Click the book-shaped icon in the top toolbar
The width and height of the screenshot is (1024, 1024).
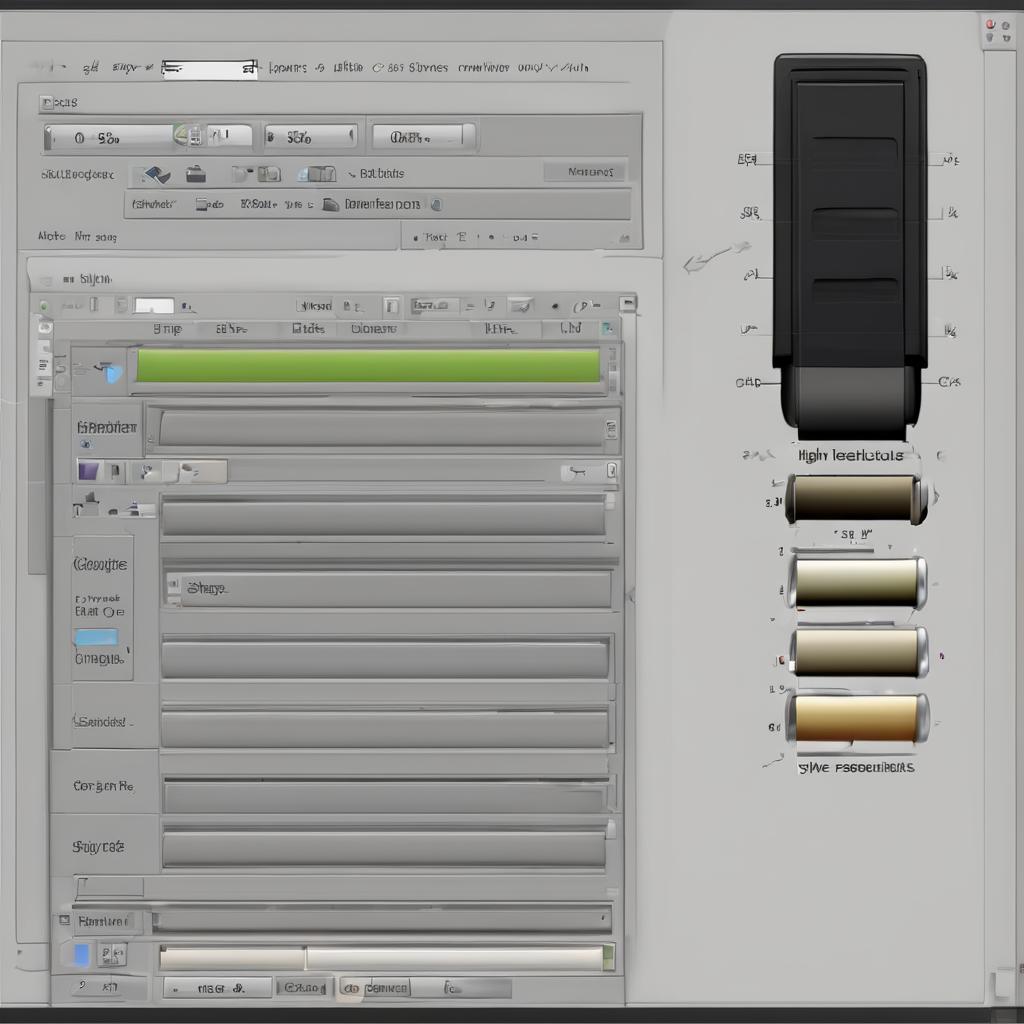[x=316, y=174]
